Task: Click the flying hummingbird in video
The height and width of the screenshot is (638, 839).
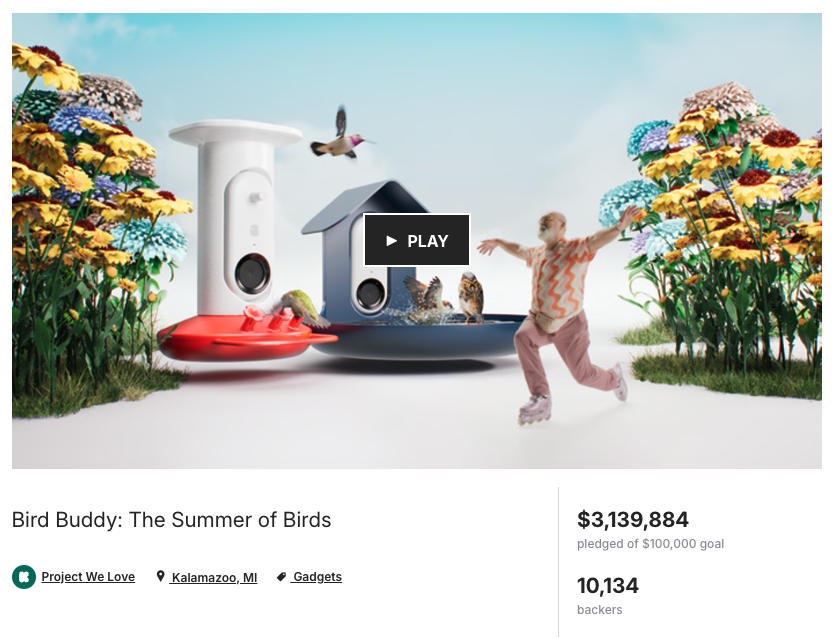Action: tap(341, 136)
